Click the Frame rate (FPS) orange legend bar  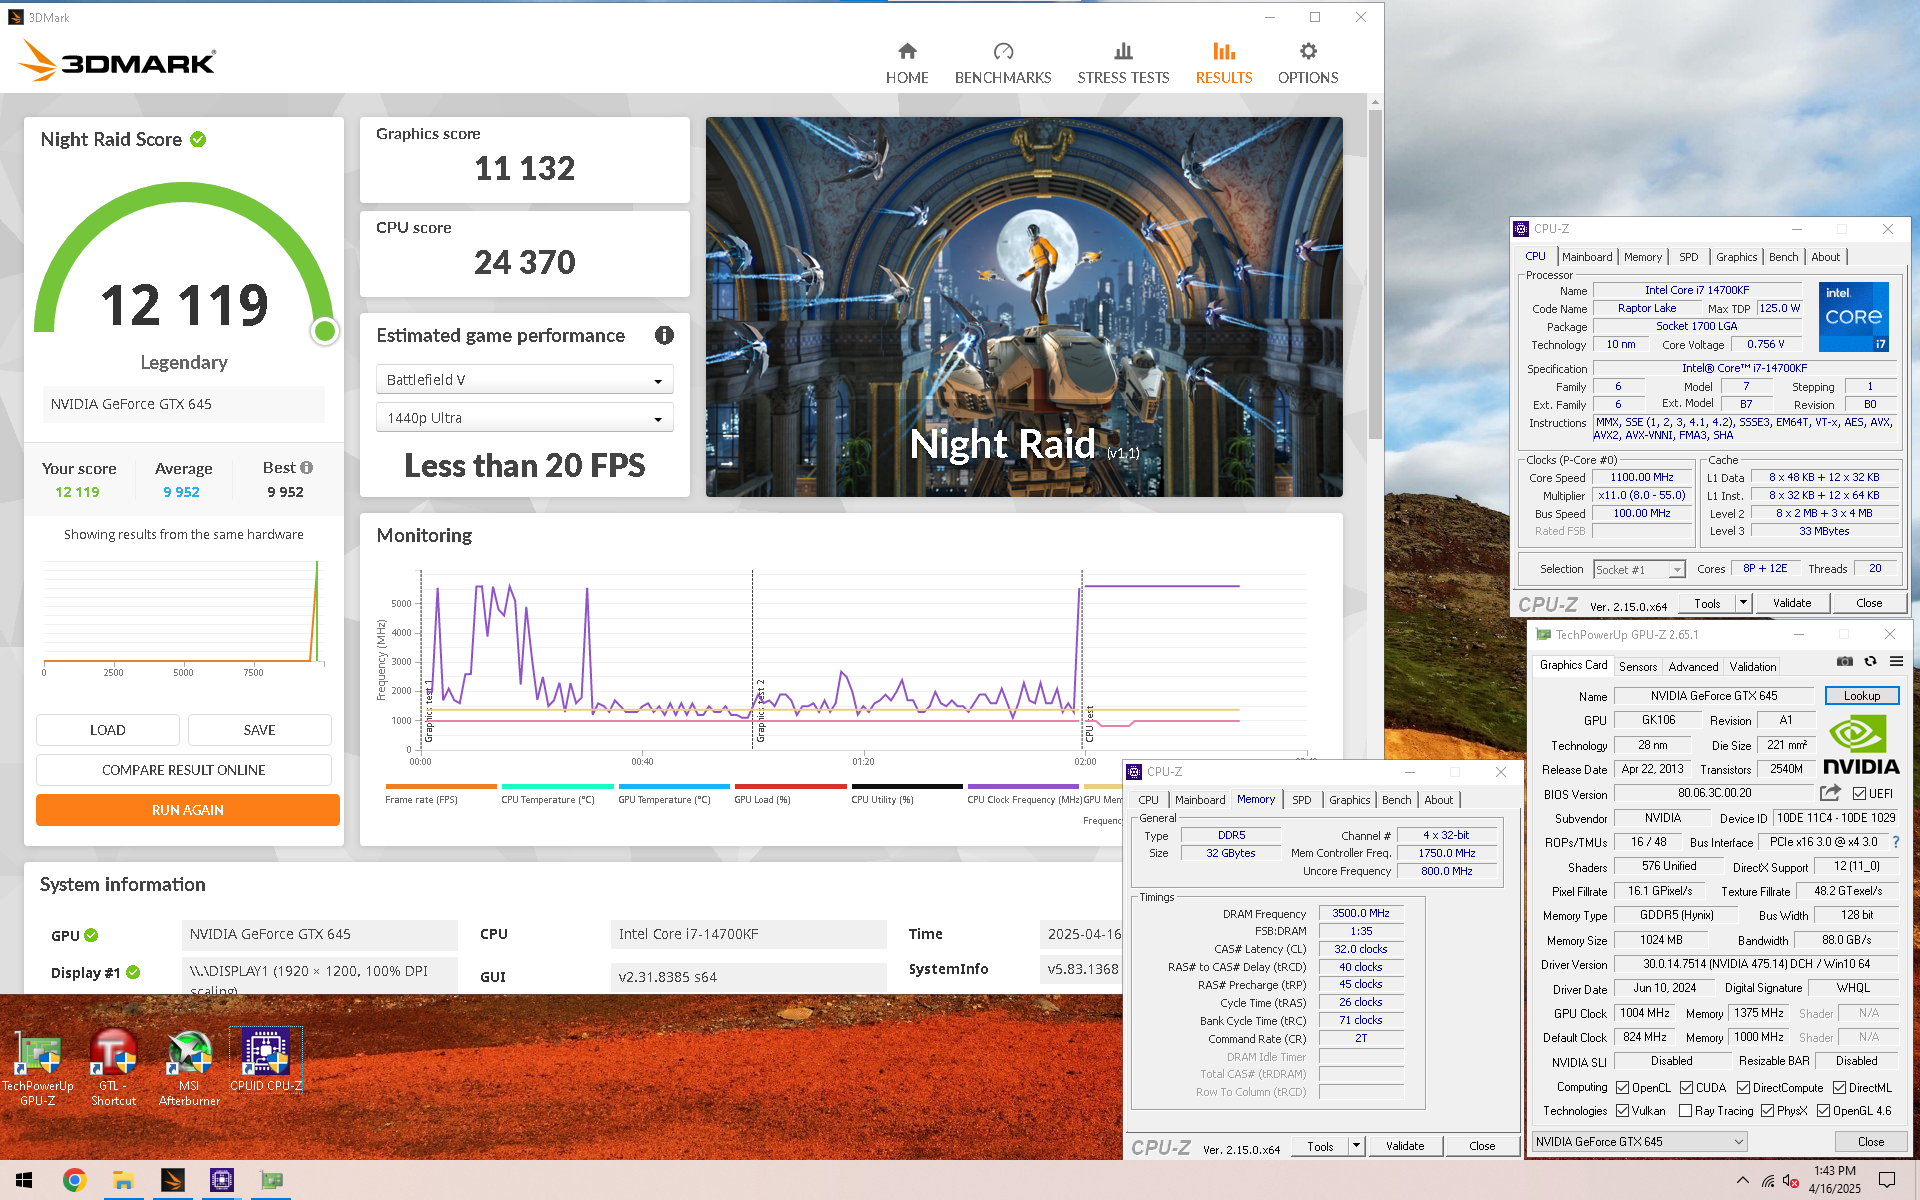tap(441, 787)
